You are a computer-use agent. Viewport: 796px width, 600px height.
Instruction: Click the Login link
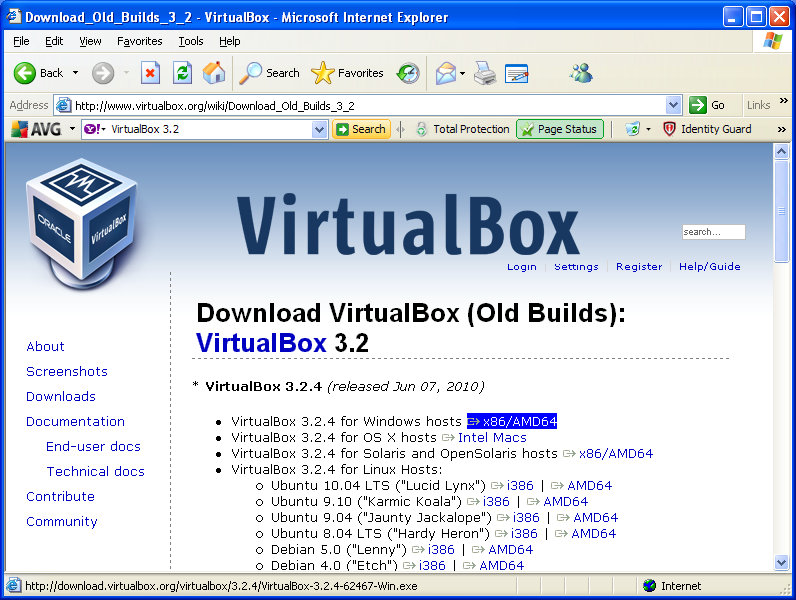(522, 266)
